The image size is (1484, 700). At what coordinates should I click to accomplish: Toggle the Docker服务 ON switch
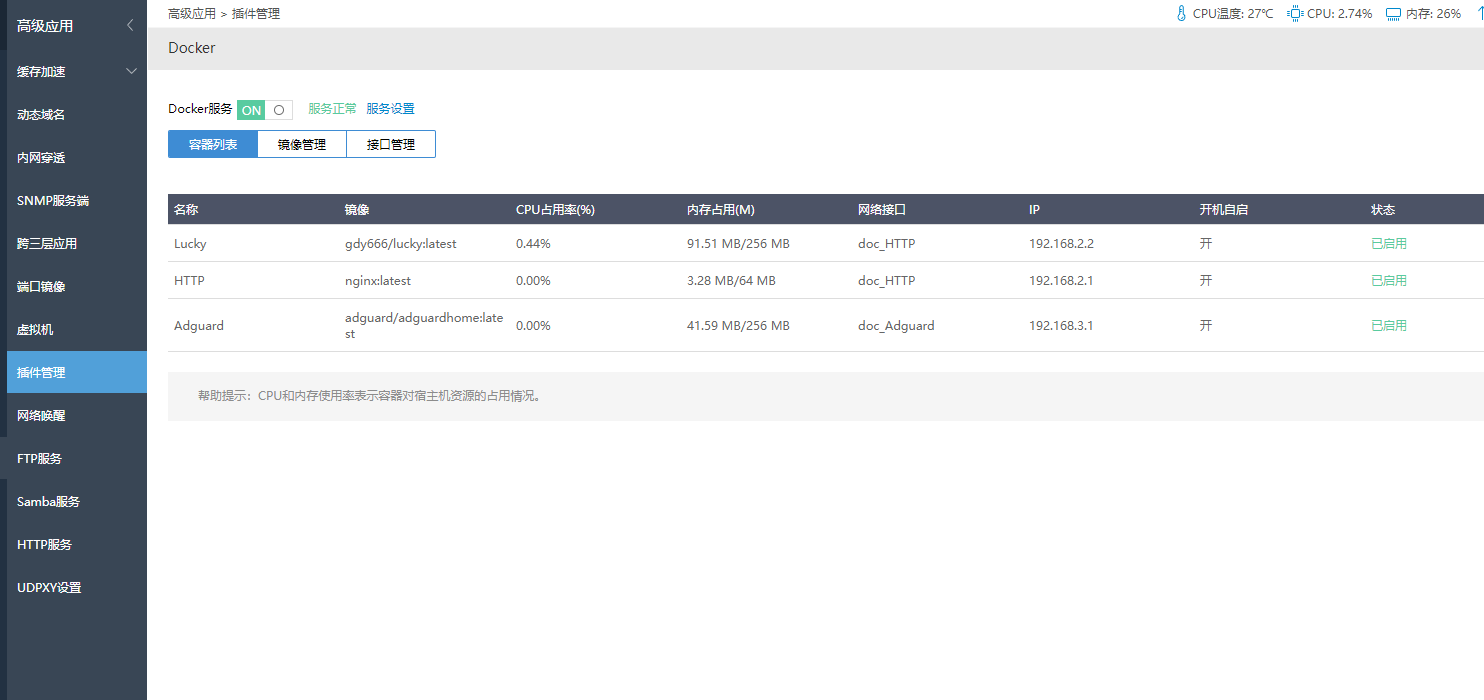tap(265, 110)
